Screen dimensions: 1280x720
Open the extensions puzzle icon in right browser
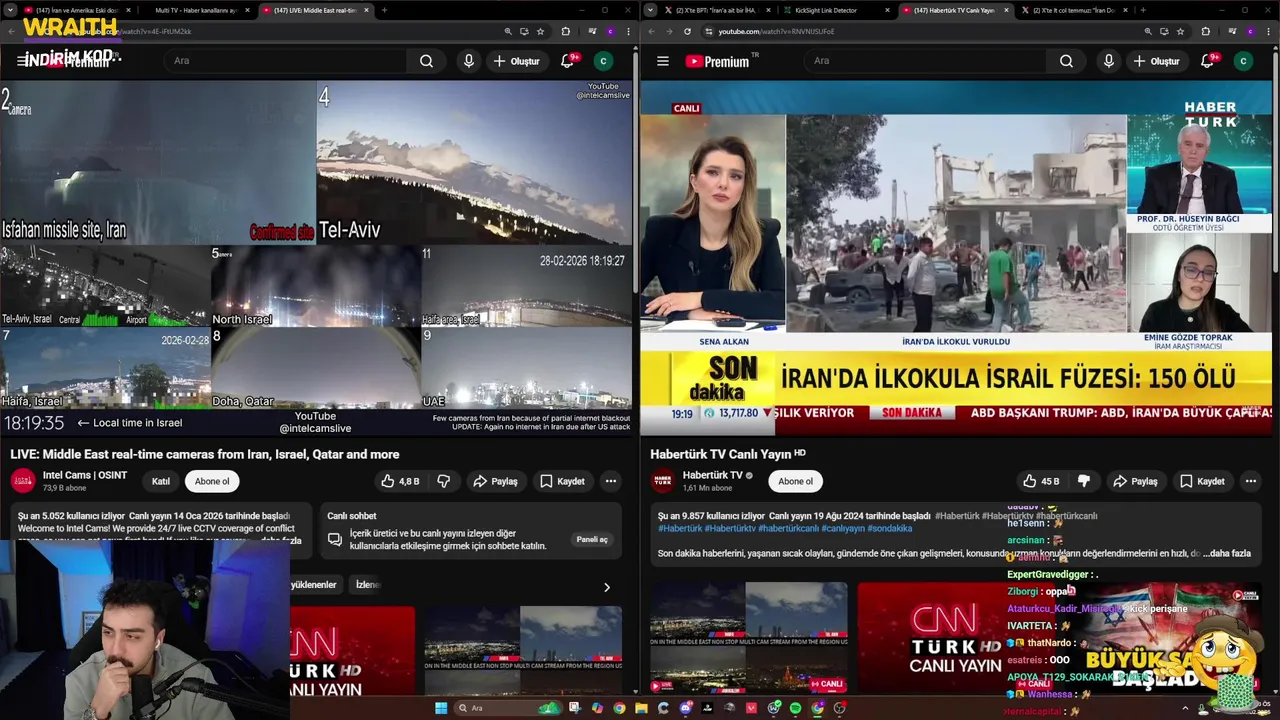click(x=1205, y=31)
